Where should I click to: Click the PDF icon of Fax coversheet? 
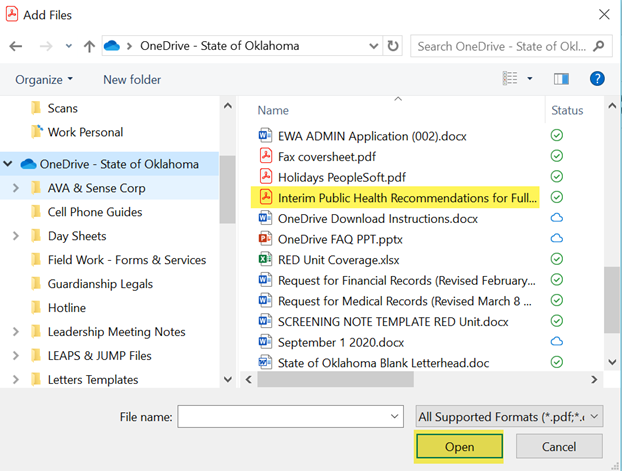point(265,156)
